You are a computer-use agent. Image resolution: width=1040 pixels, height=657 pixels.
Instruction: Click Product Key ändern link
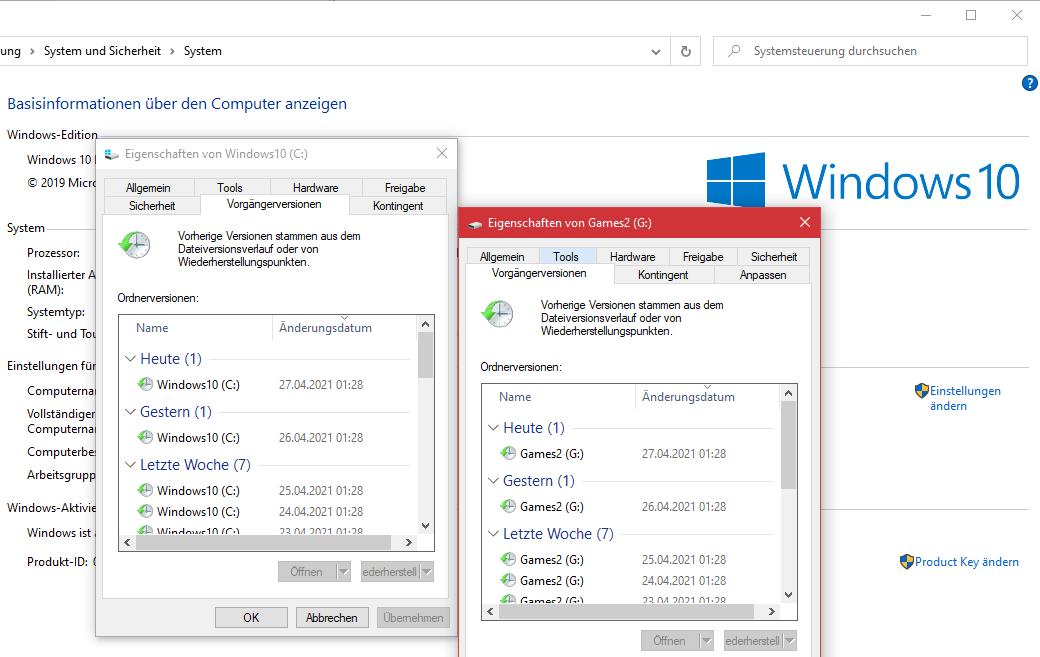point(966,562)
